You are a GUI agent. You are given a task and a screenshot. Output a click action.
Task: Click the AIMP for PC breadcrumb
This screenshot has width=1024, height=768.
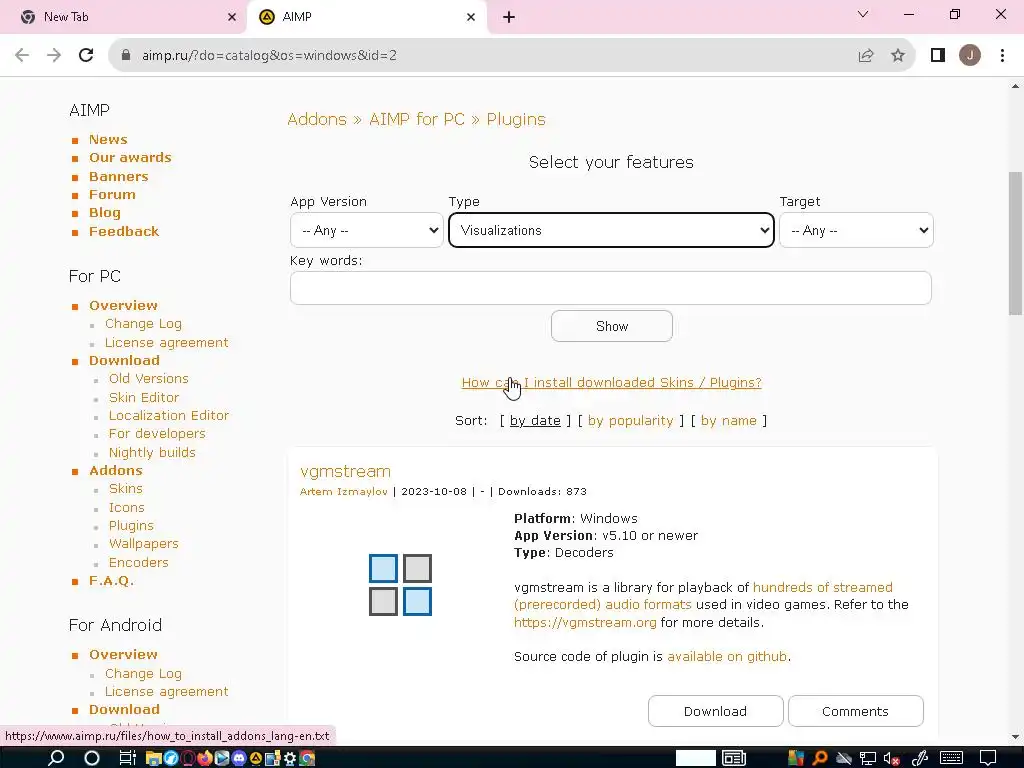click(417, 120)
